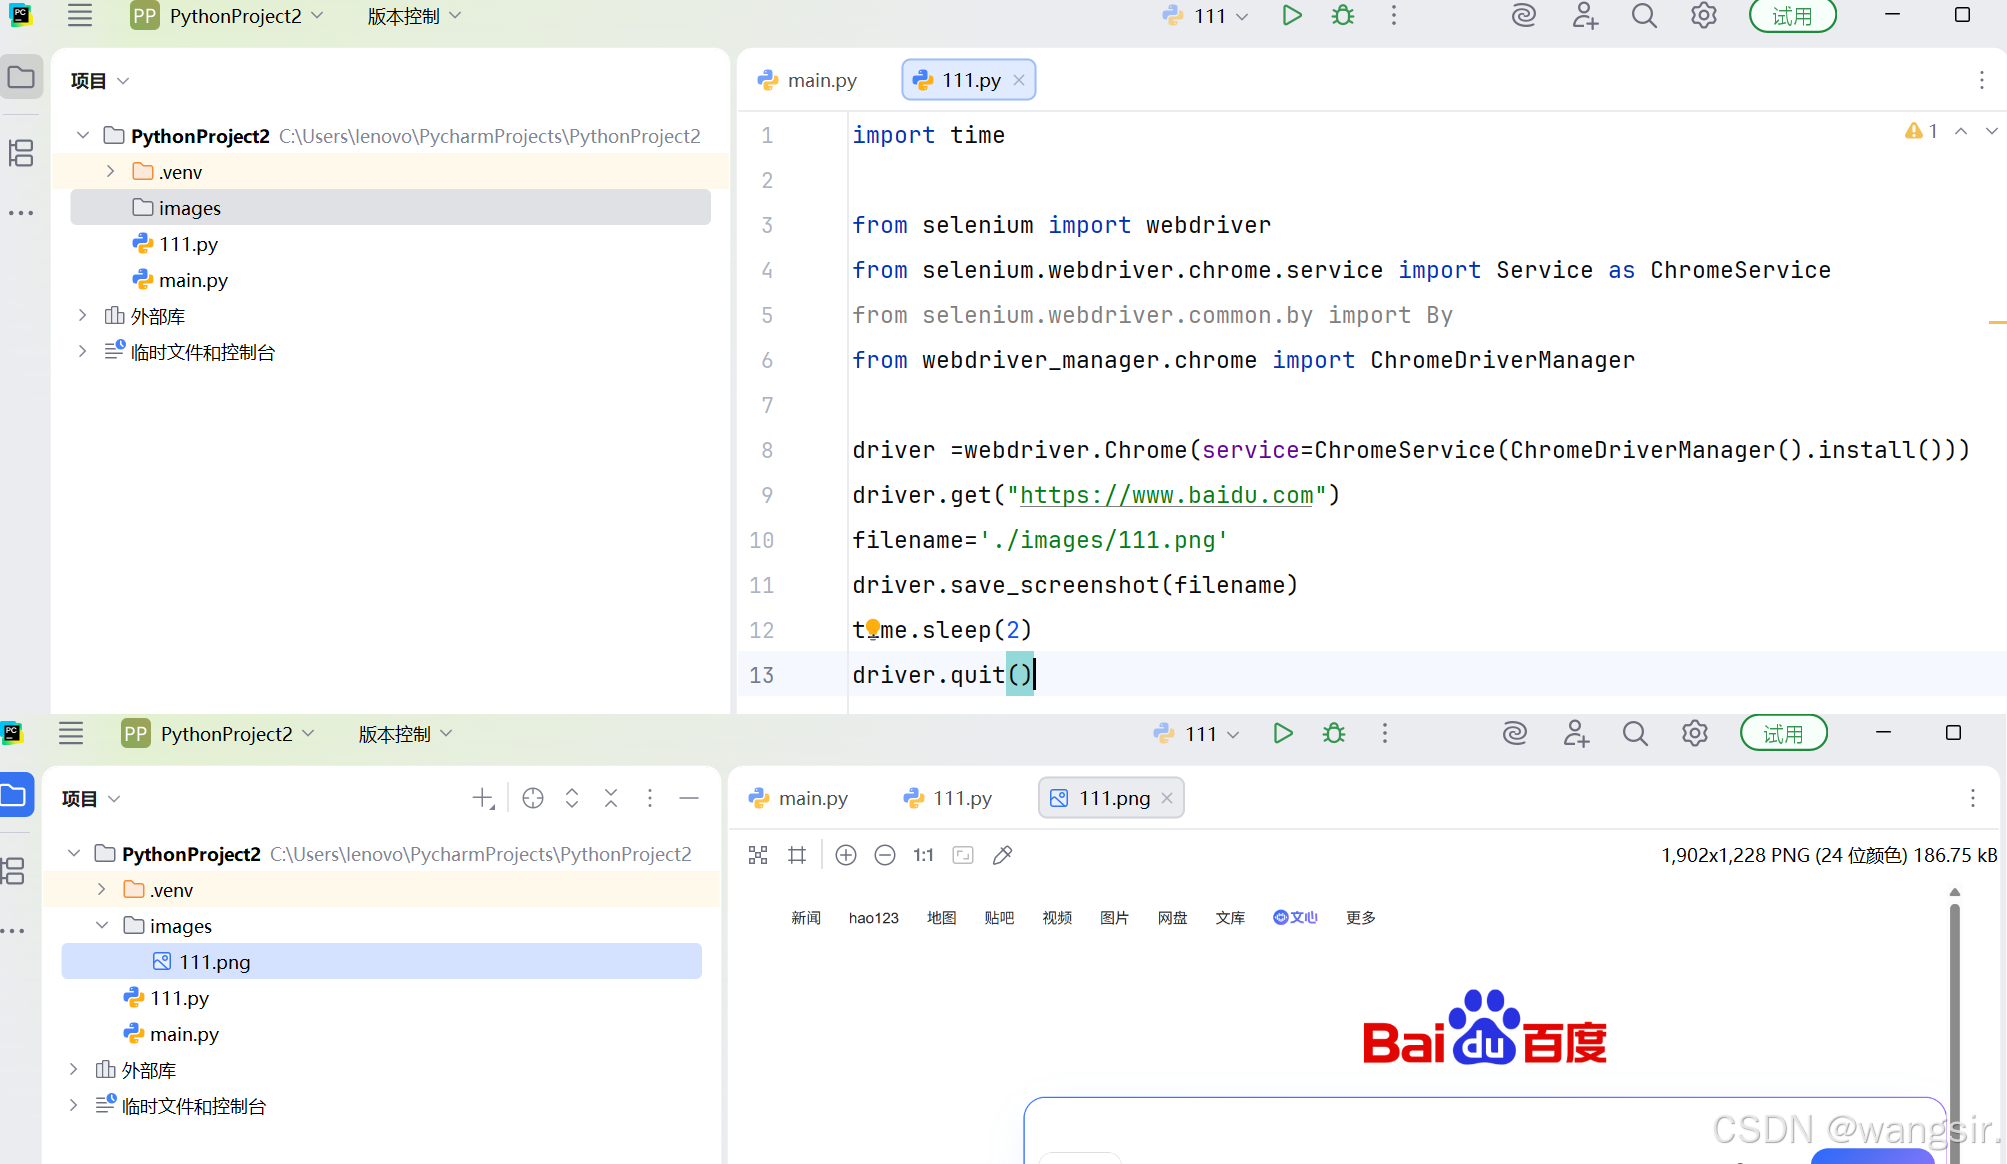Screen dimensions: 2007x1164
Task: Click Select Opened File crosshair icon
Action: [533, 798]
